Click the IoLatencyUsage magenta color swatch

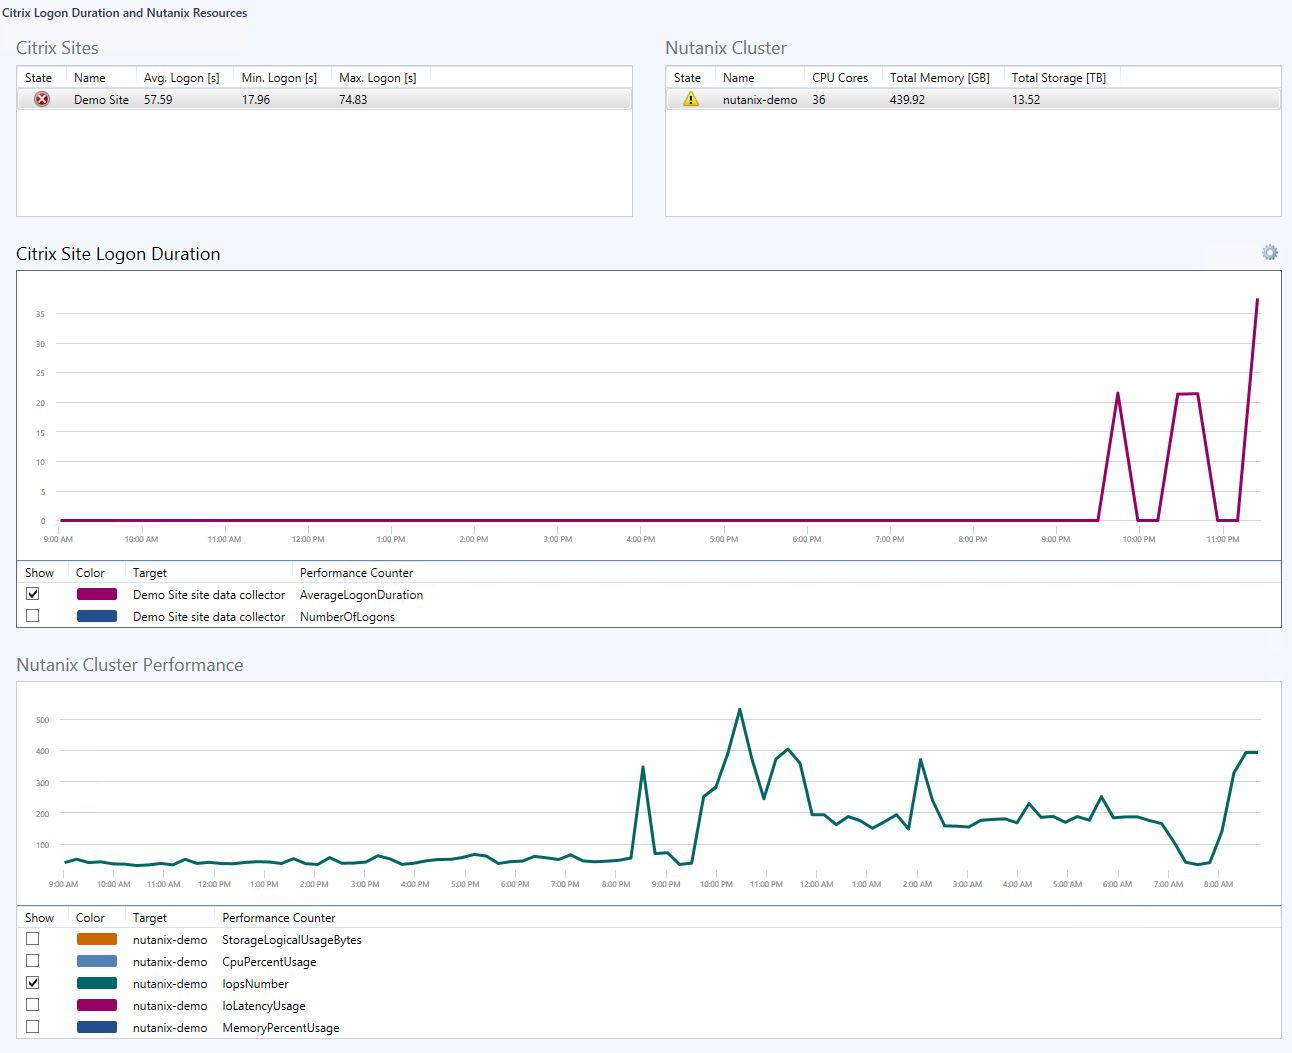point(97,1005)
